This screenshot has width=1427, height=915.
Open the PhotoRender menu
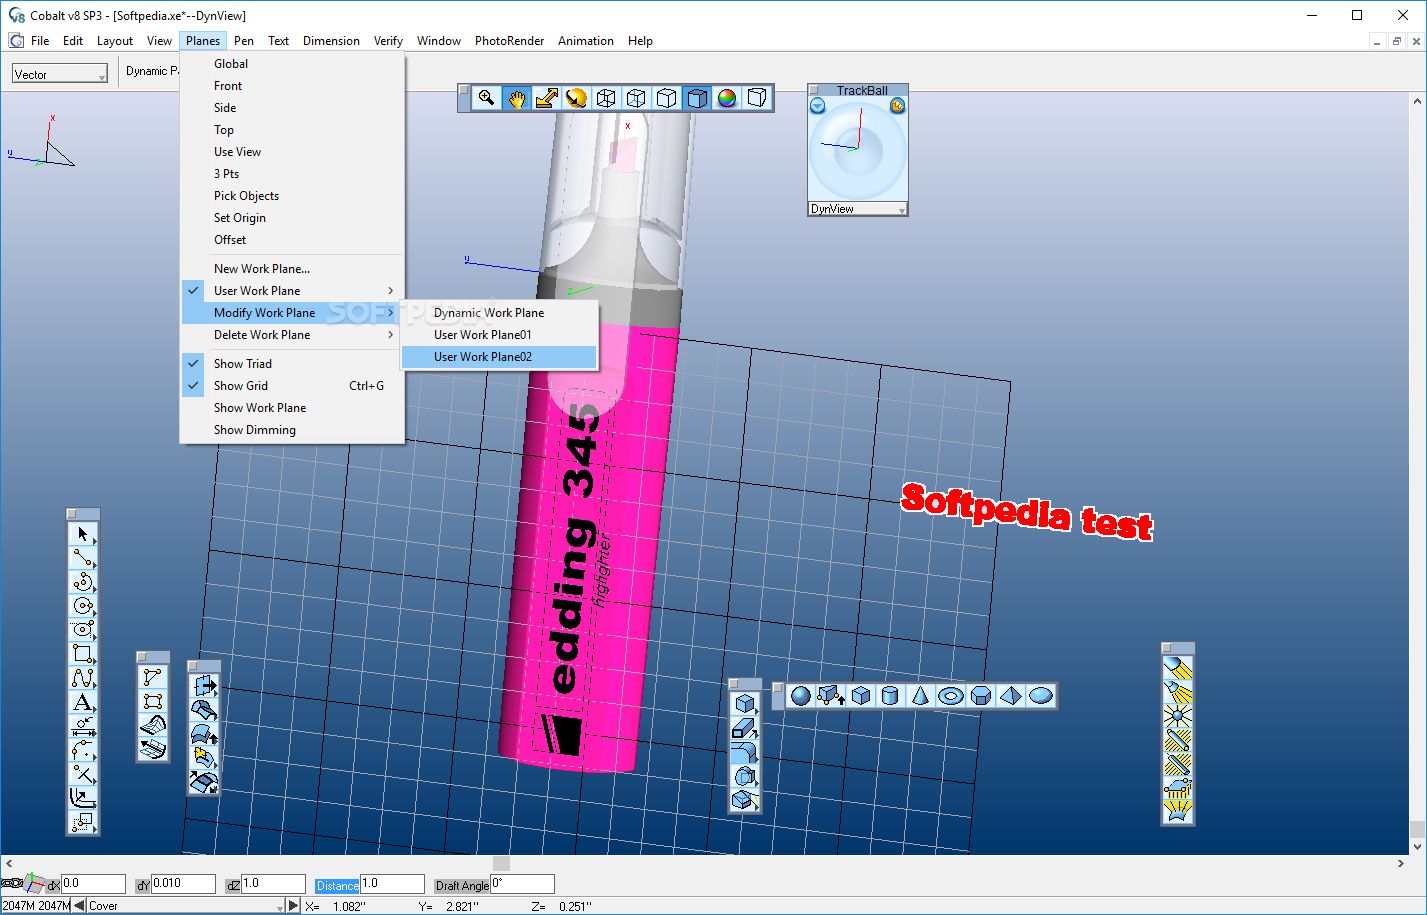pyautogui.click(x=509, y=41)
